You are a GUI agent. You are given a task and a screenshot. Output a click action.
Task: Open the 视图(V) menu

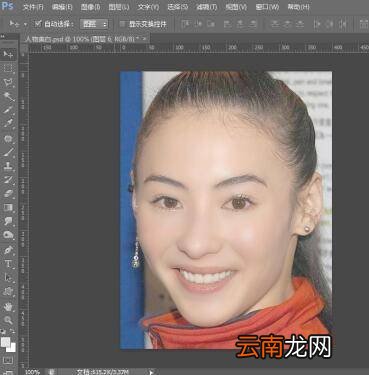click(x=236, y=7)
